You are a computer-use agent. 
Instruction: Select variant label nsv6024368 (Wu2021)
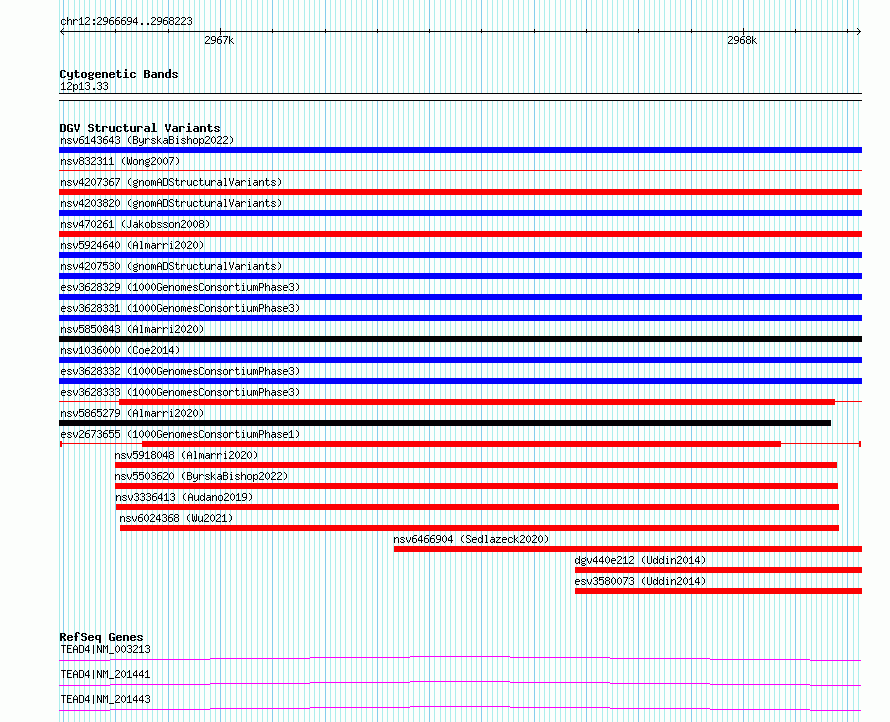[176, 518]
